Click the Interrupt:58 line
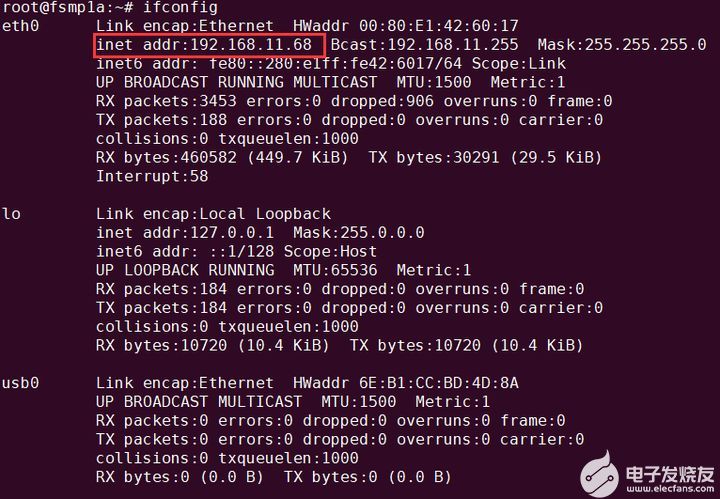This screenshot has height=499, width=720. pos(152,176)
